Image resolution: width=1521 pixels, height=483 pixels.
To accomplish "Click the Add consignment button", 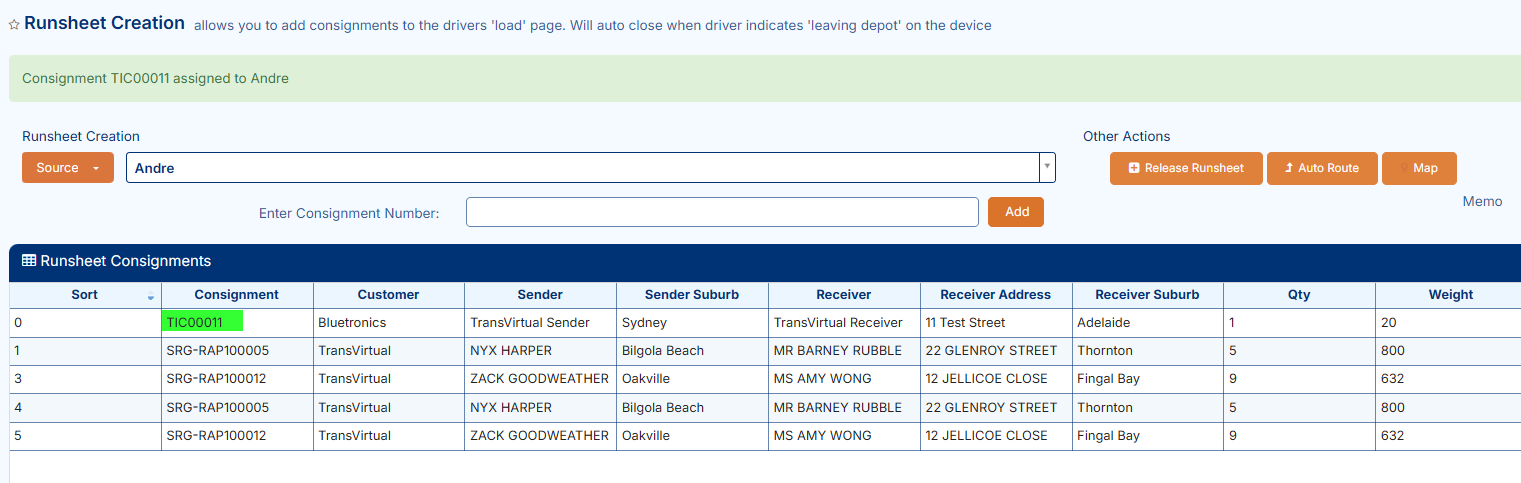I will (1016, 212).
